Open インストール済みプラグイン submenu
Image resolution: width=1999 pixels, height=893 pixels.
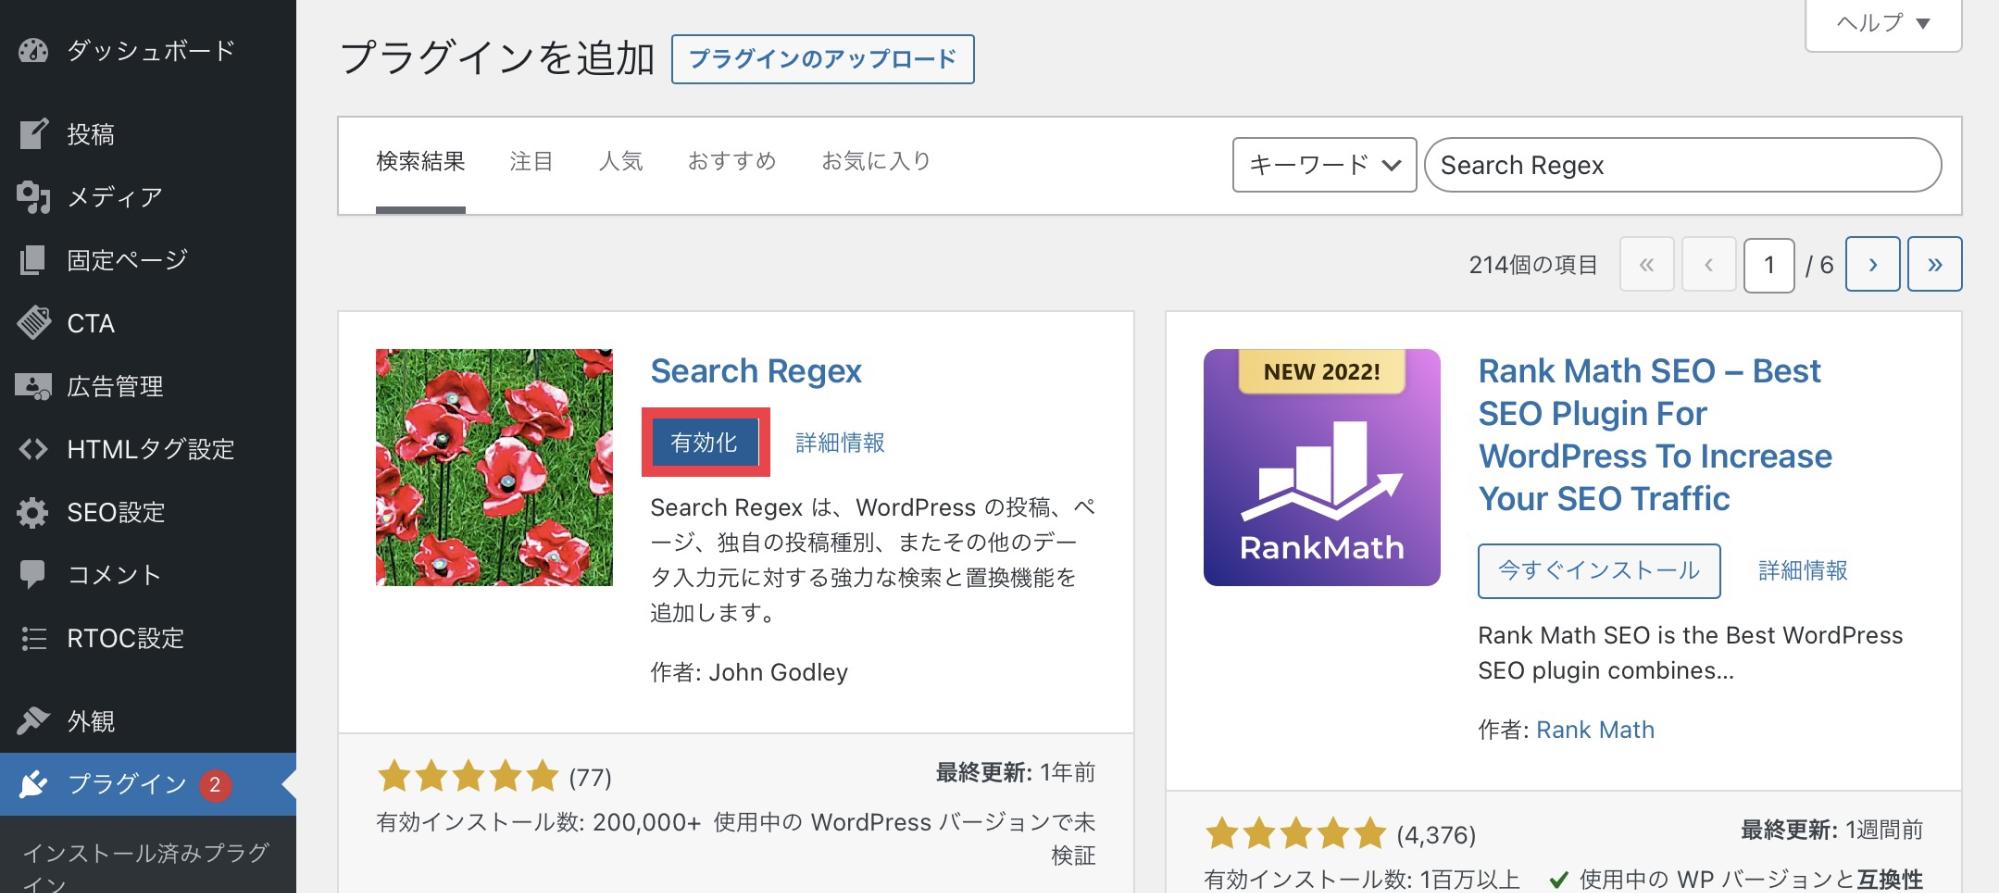click(x=146, y=866)
